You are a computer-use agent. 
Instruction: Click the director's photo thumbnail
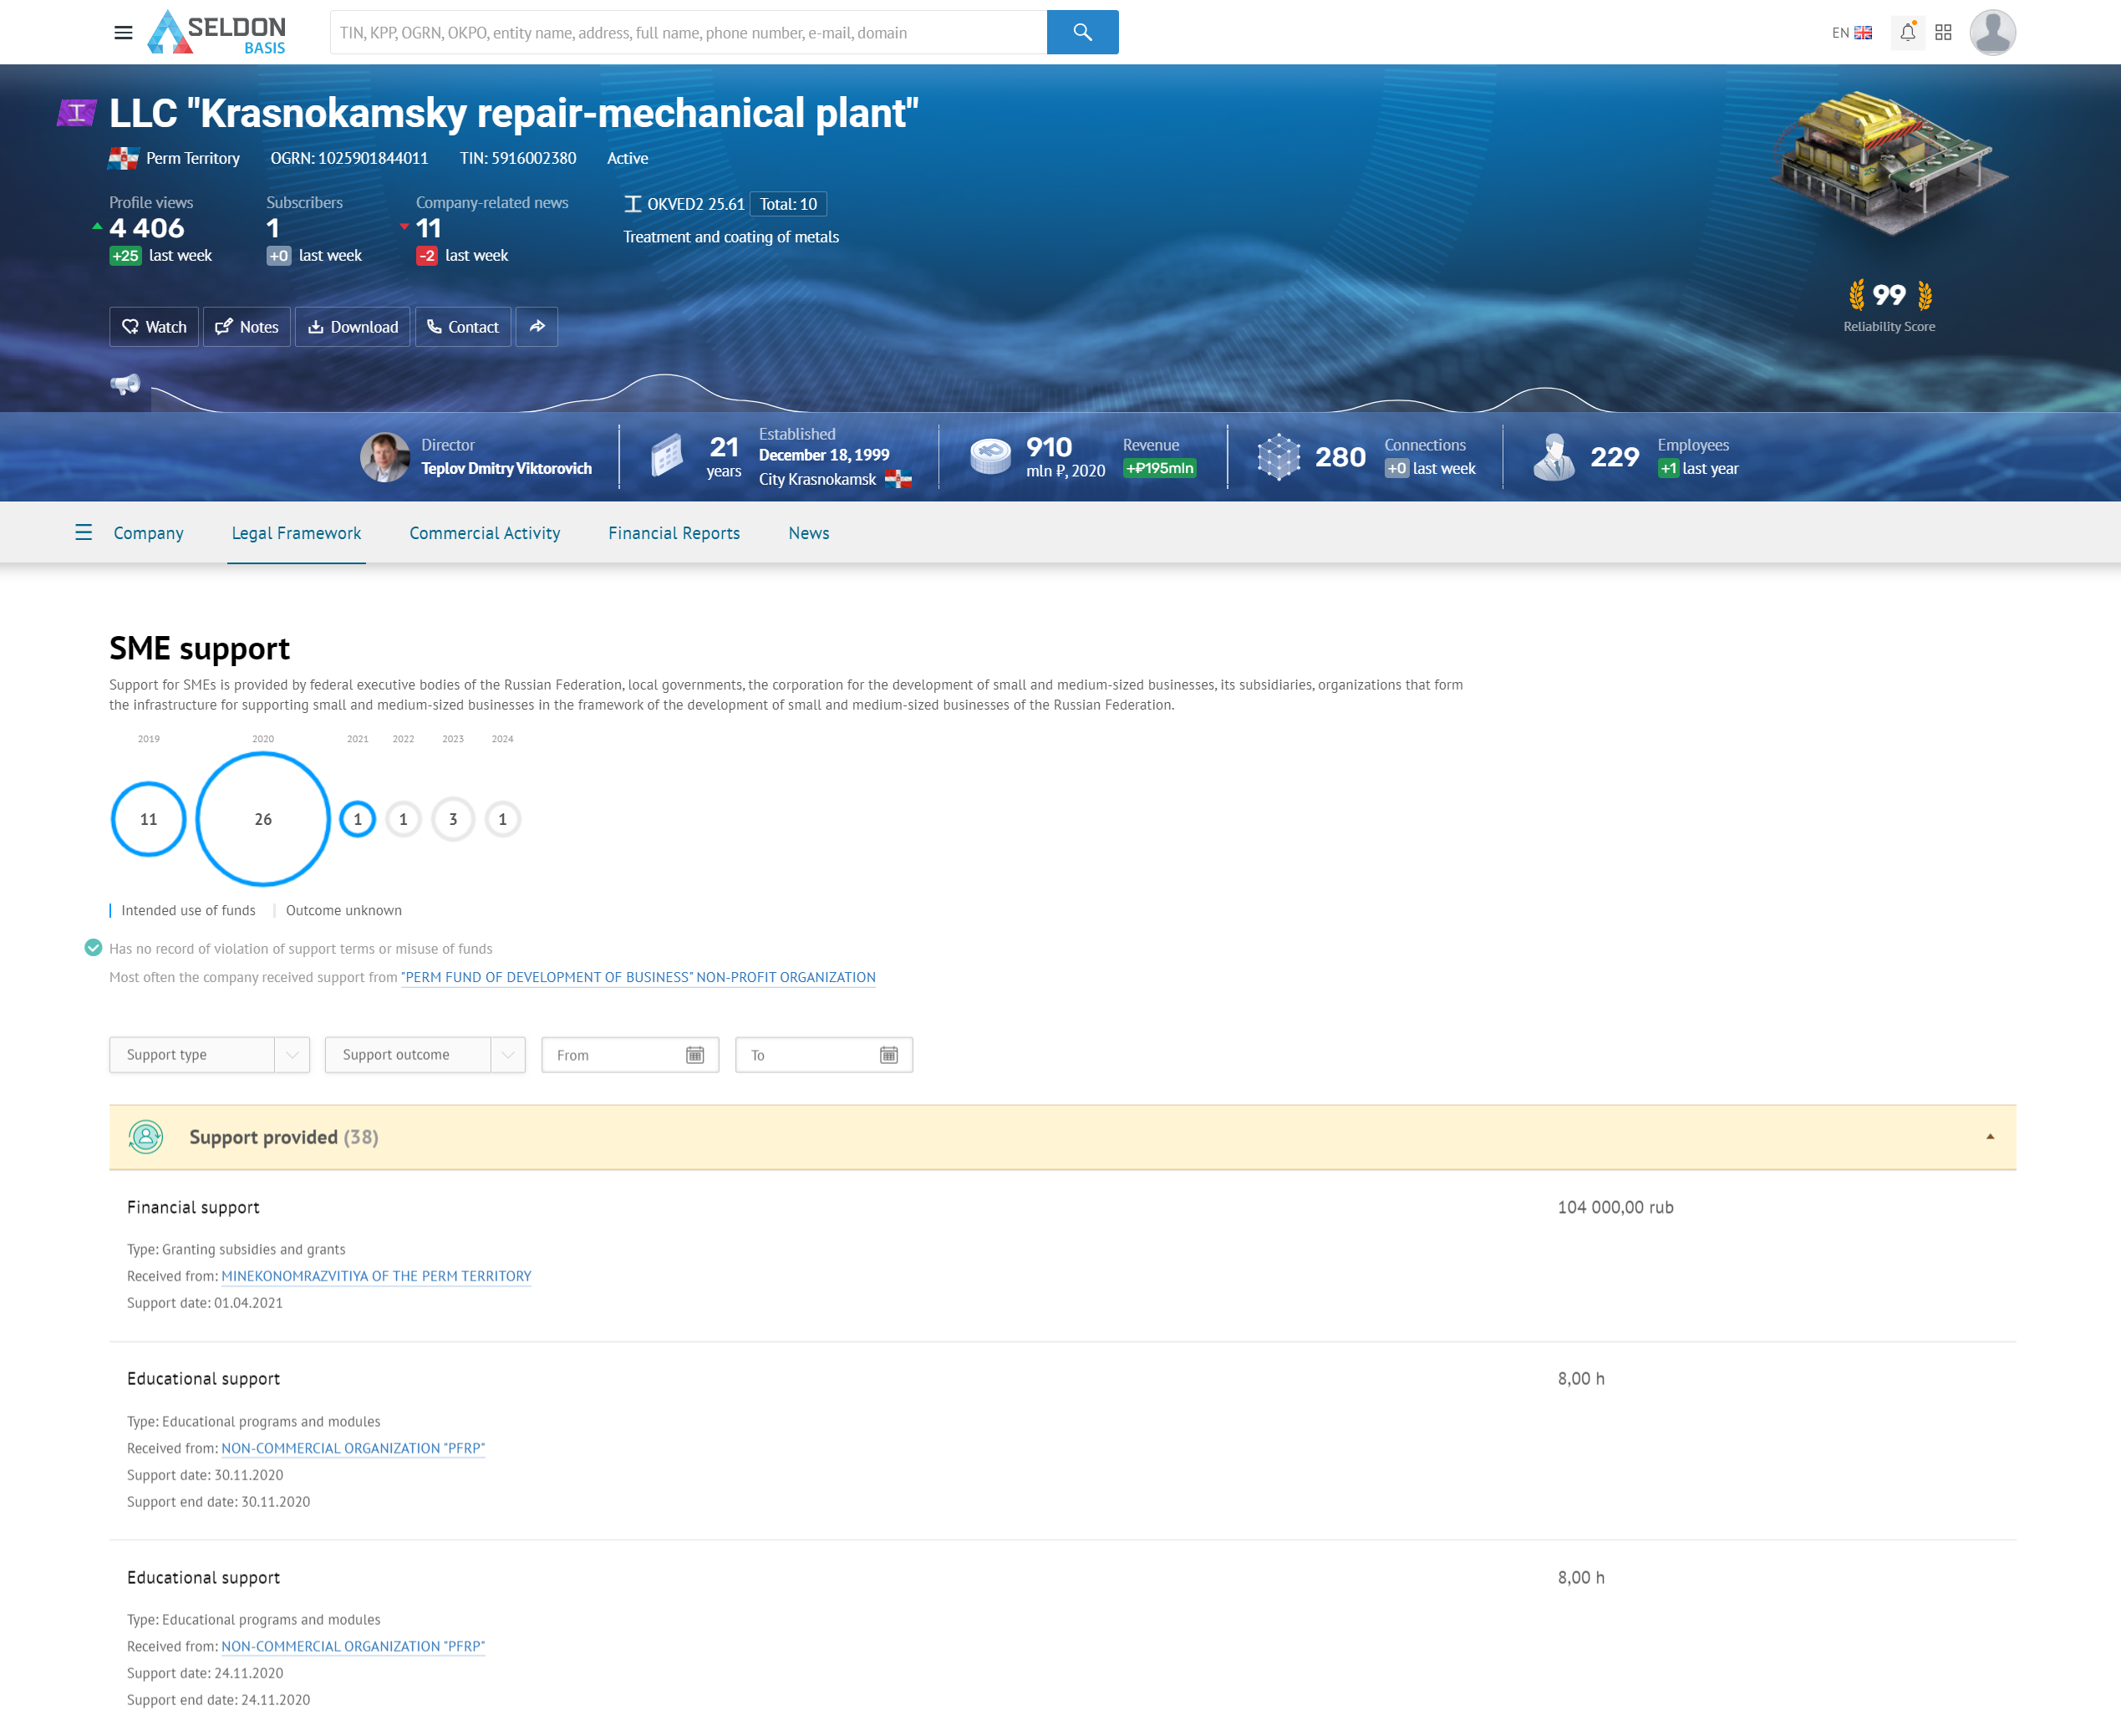tap(385, 457)
